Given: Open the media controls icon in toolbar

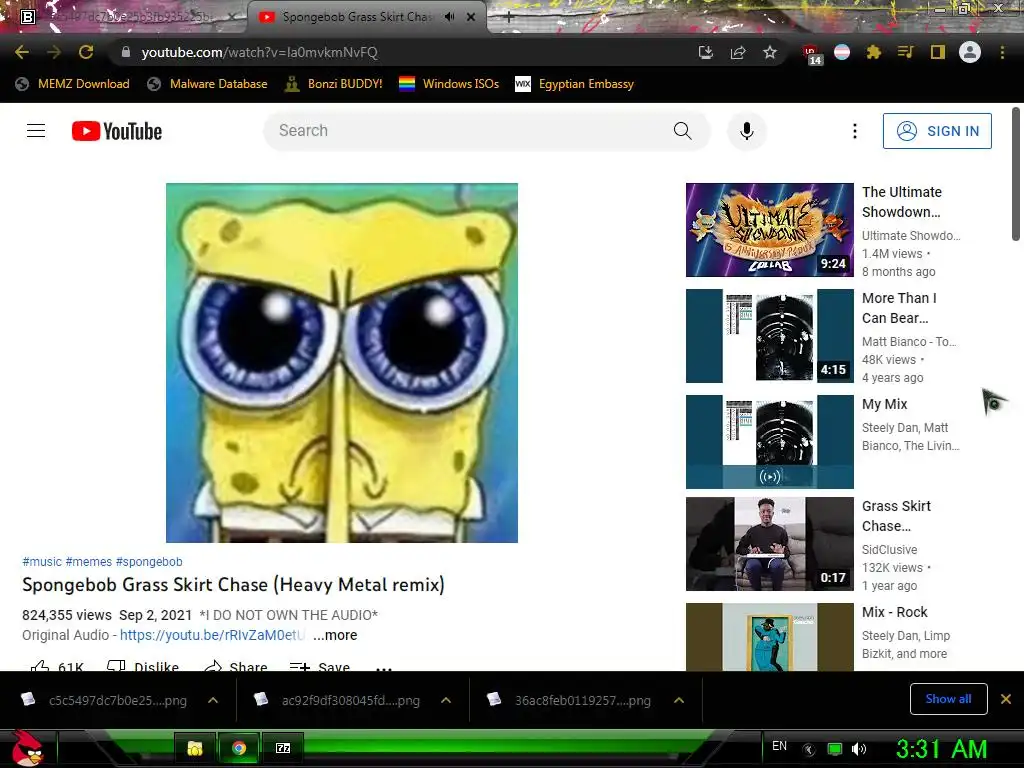Looking at the screenshot, I should point(905,52).
